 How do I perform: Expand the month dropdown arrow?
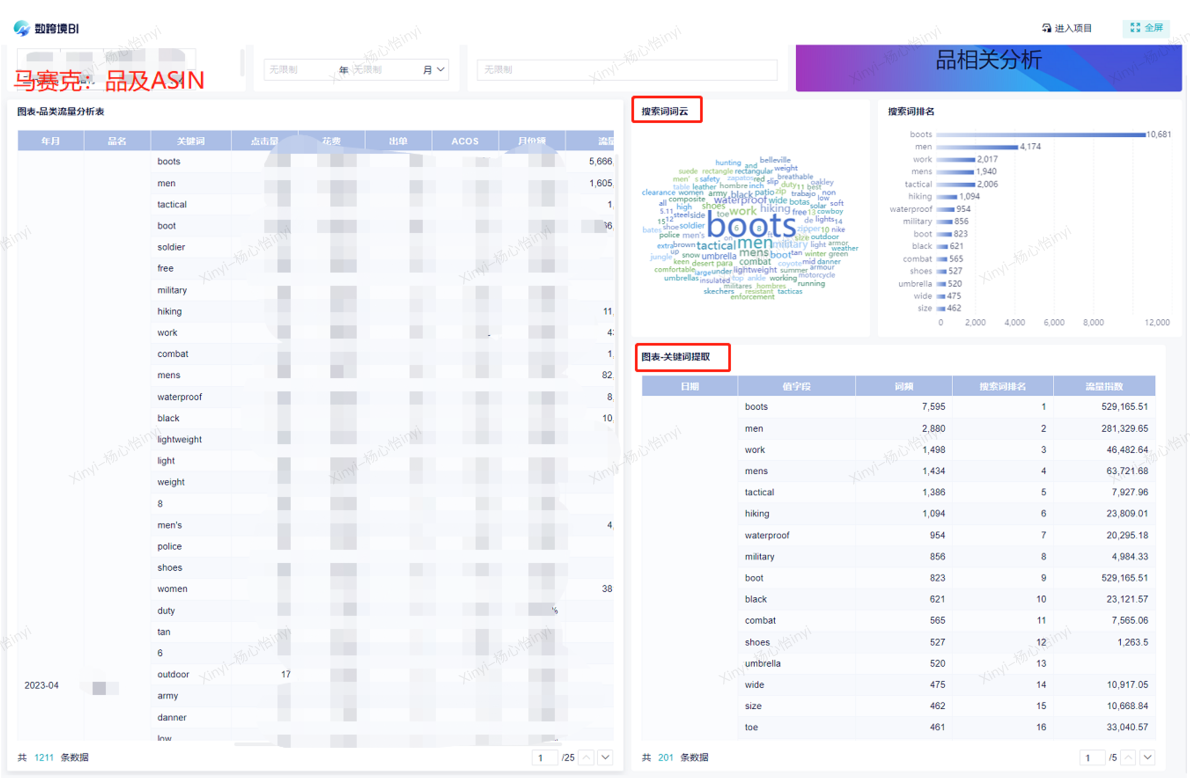(x=441, y=70)
